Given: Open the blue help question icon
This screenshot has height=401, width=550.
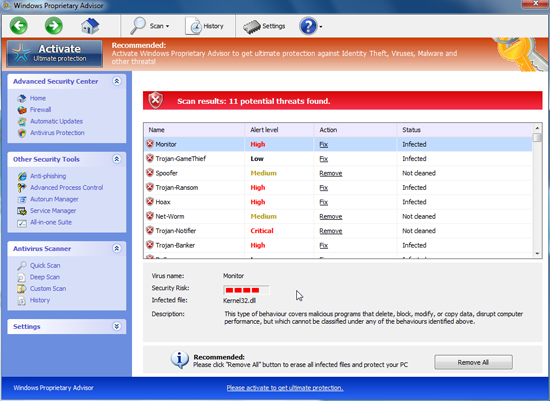Looking at the screenshot, I should [x=310, y=26].
